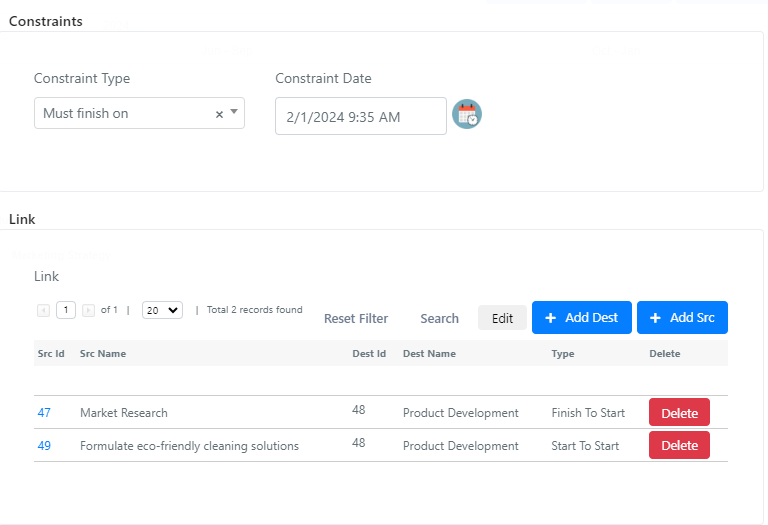Select the 'Market Research' source name cell
Screen dimensions: 768x525
tap(123, 413)
